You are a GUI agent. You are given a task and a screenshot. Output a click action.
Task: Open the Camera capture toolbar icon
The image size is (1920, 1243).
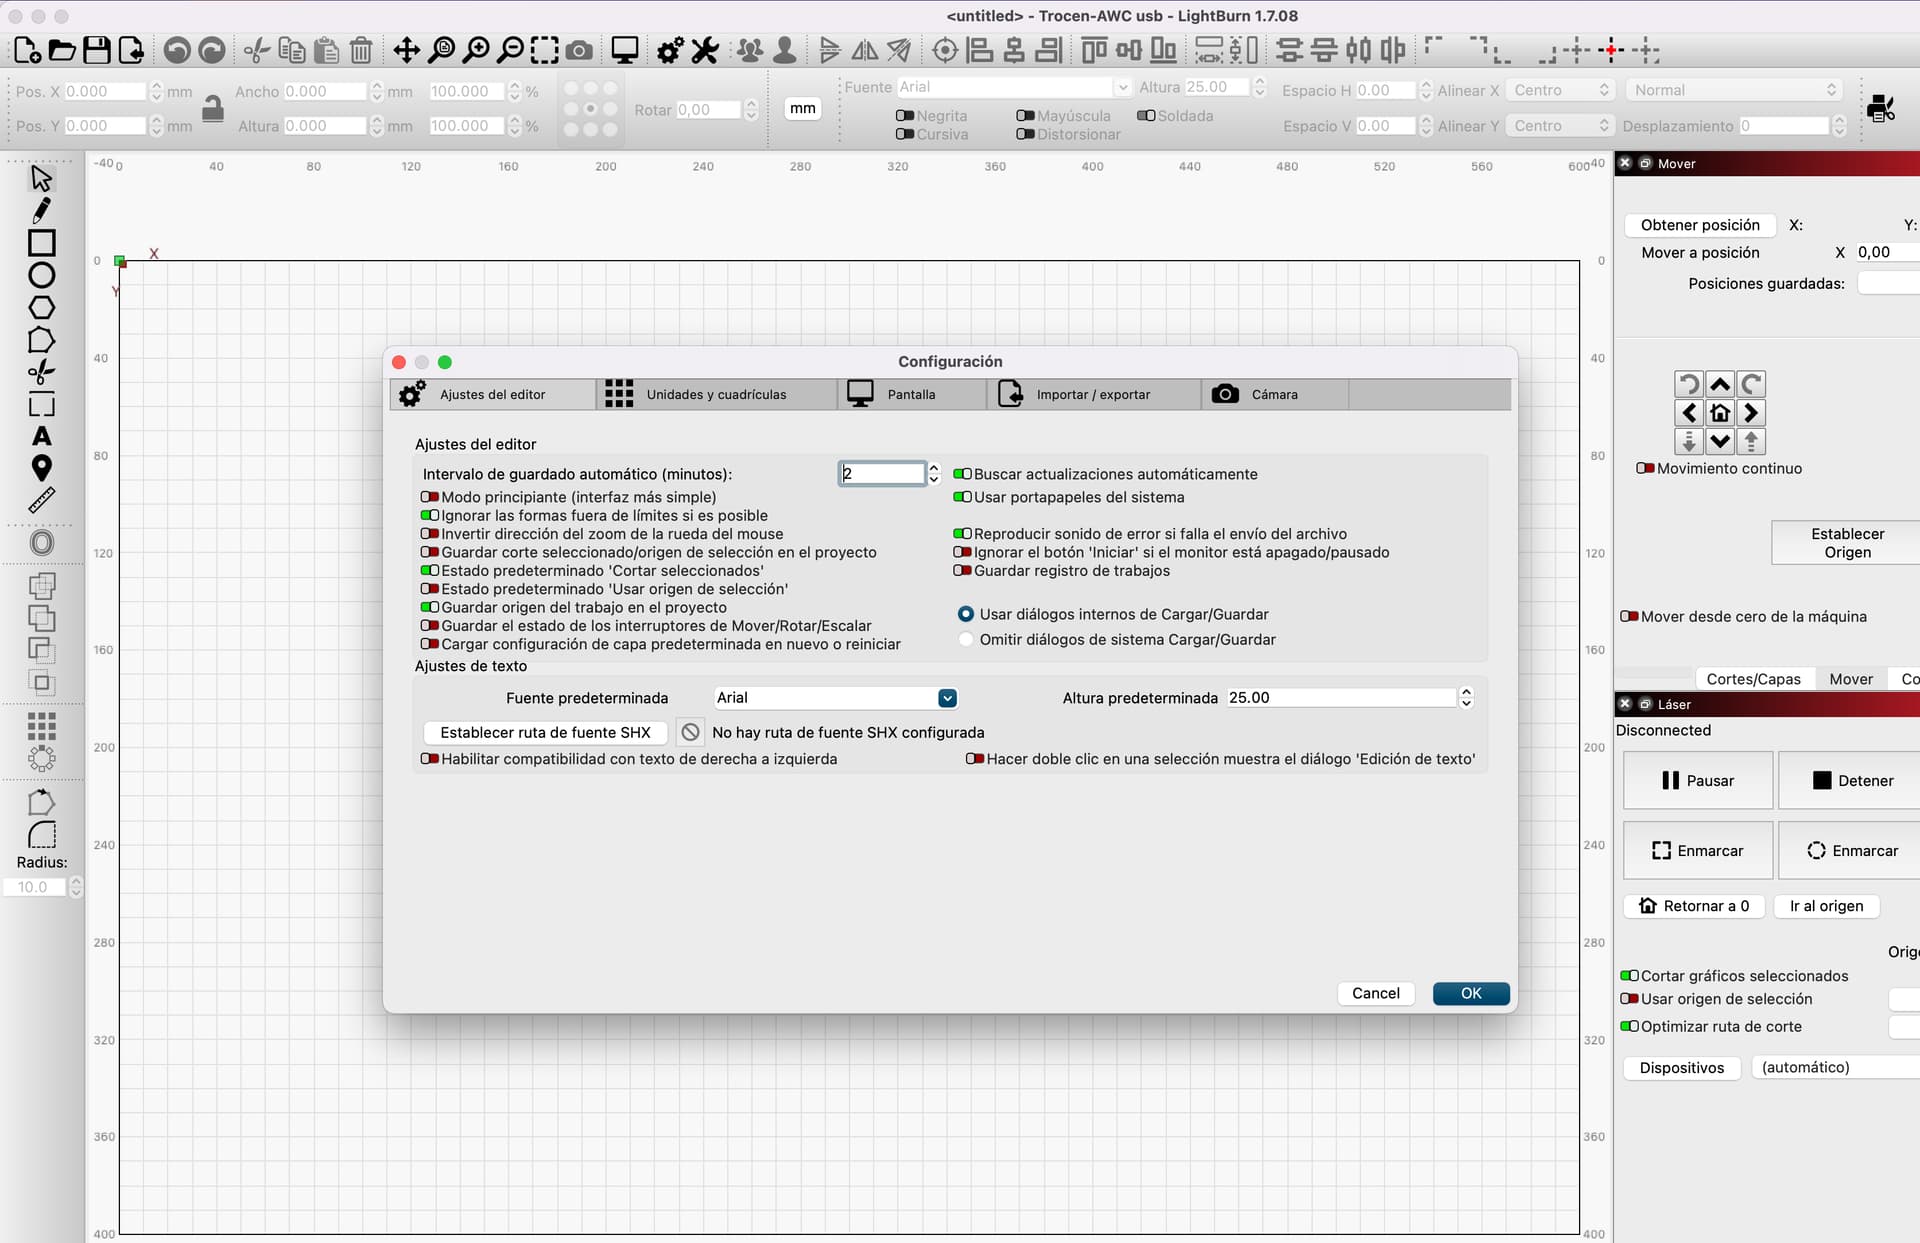(x=578, y=50)
